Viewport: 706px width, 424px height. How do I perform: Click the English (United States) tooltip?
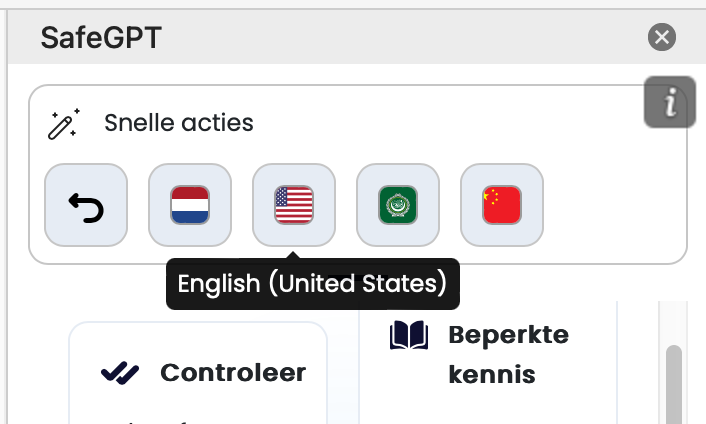[x=312, y=284]
